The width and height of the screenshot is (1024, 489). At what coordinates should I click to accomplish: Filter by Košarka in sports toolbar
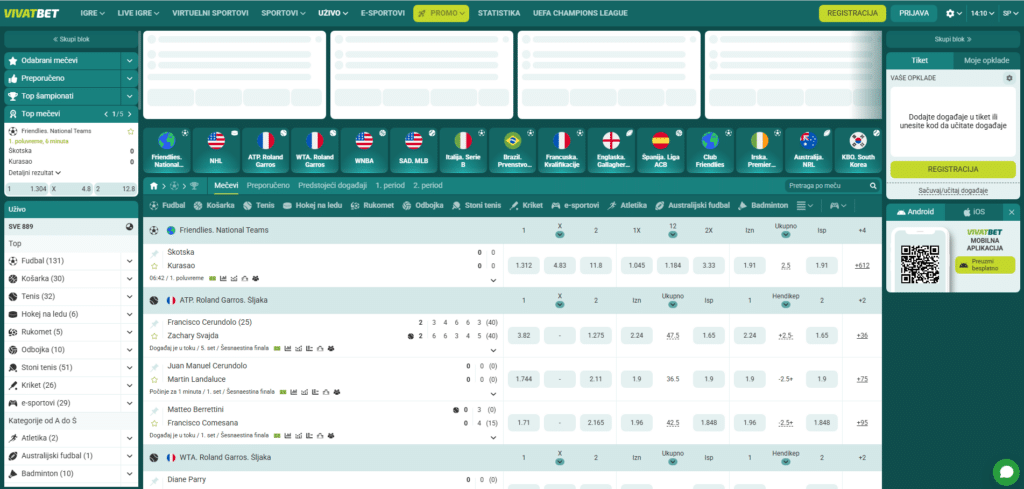[x=214, y=205]
